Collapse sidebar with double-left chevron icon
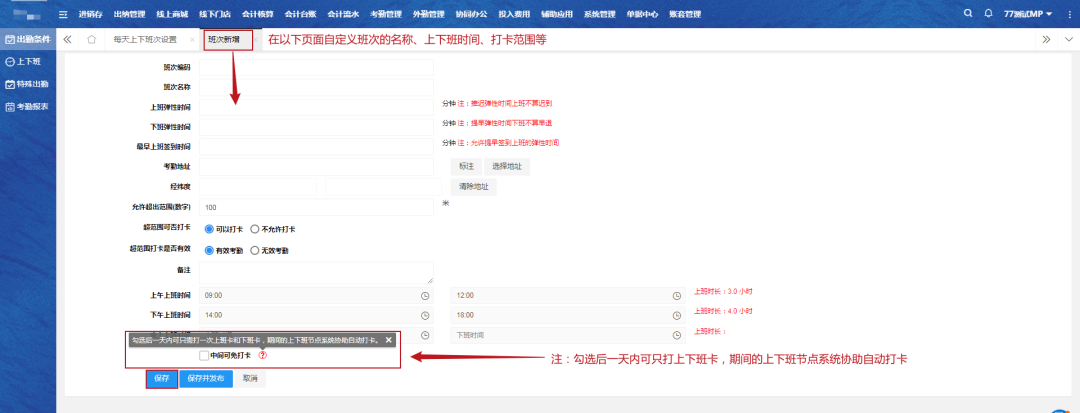Viewport: 1080px width, 413px height. [67, 40]
